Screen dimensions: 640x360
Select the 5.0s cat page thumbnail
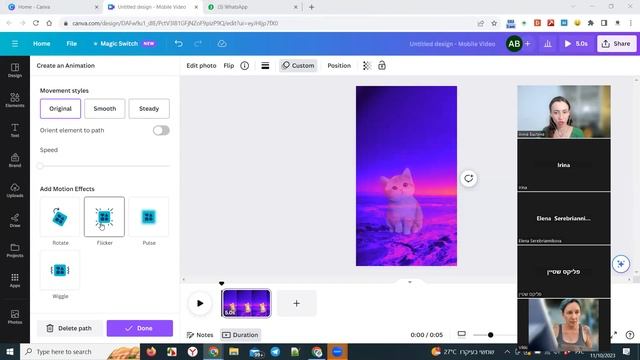pyautogui.click(x=246, y=303)
